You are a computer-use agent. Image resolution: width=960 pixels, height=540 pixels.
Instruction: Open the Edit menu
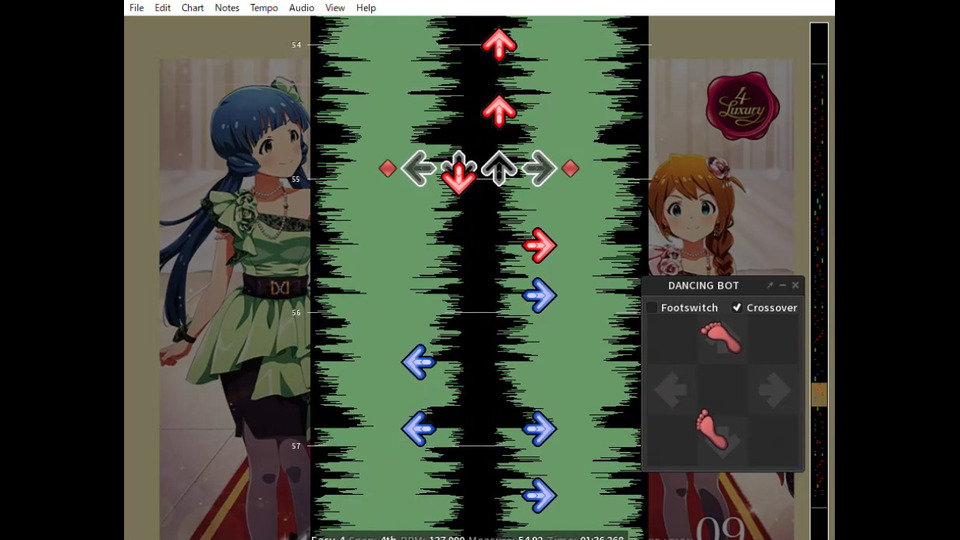pyautogui.click(x=162, y=8)
